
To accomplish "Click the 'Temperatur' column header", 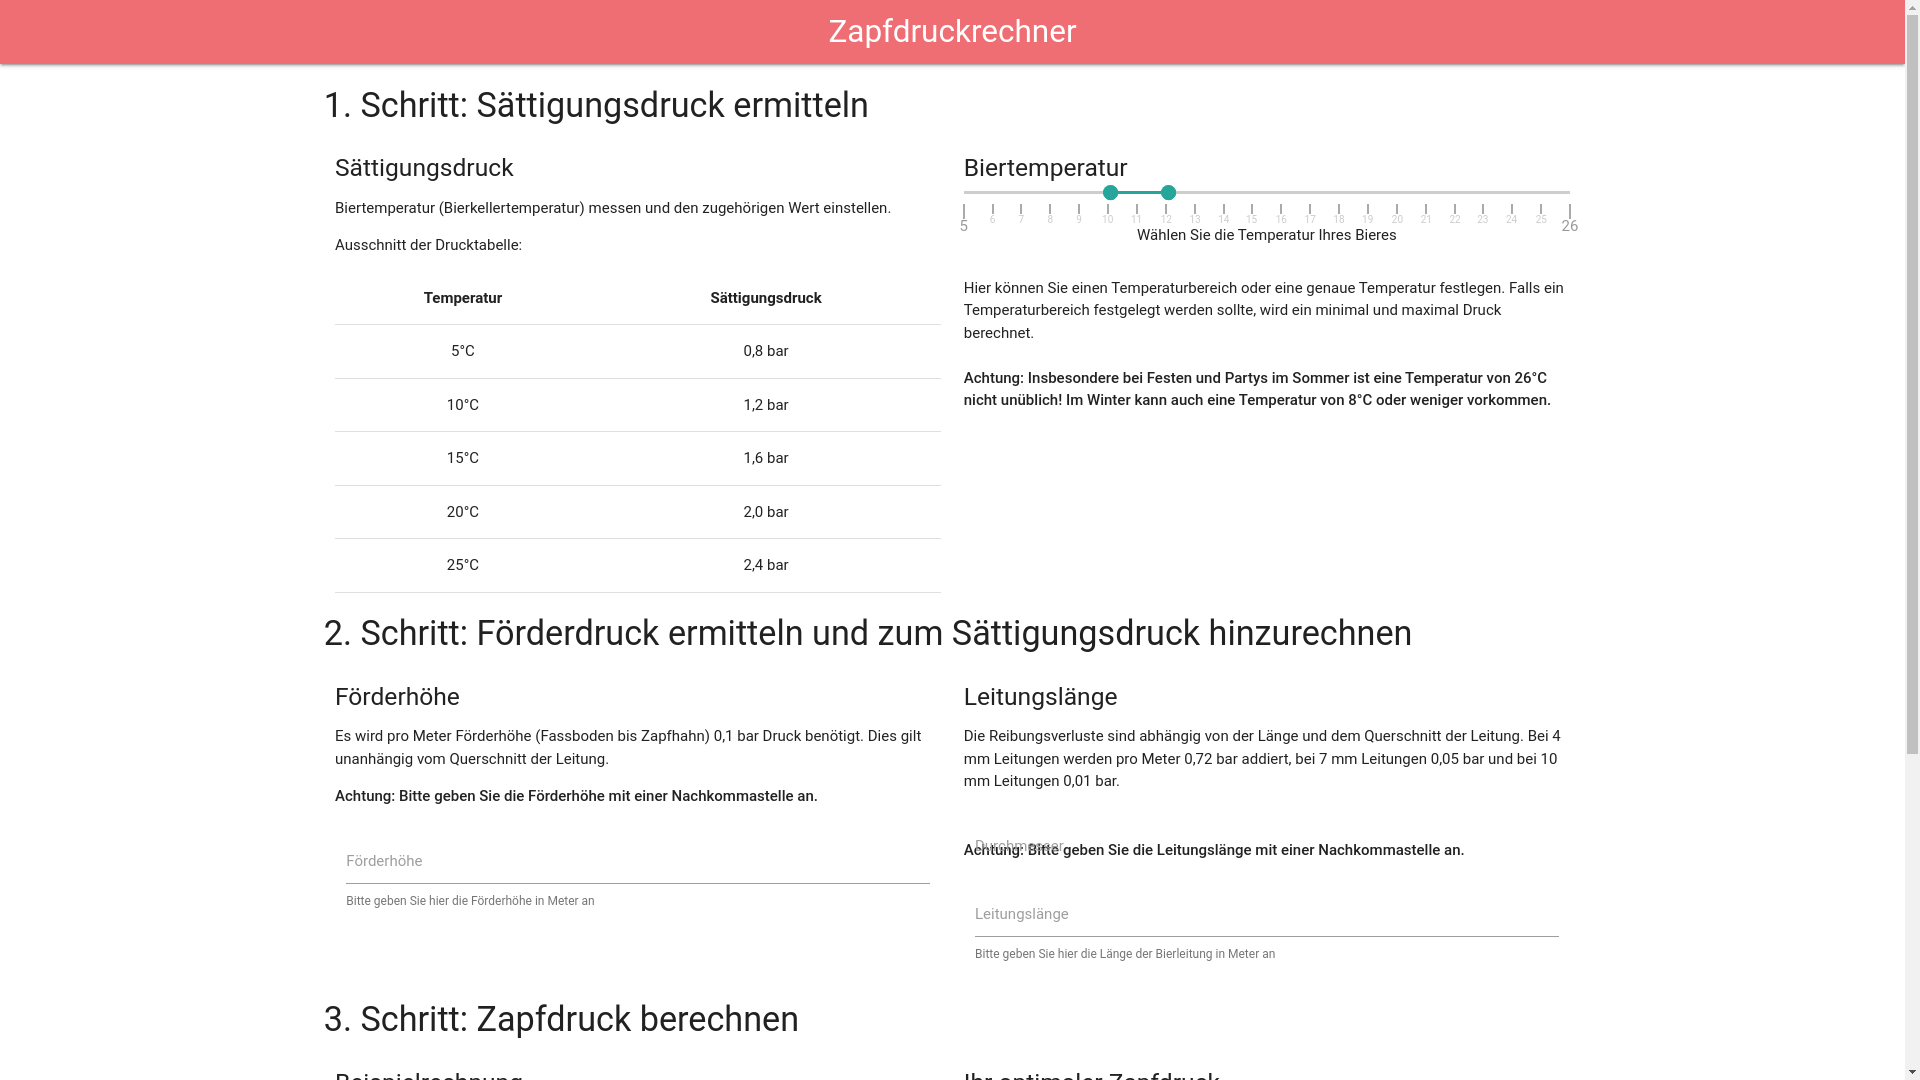I will click(462, 298).
